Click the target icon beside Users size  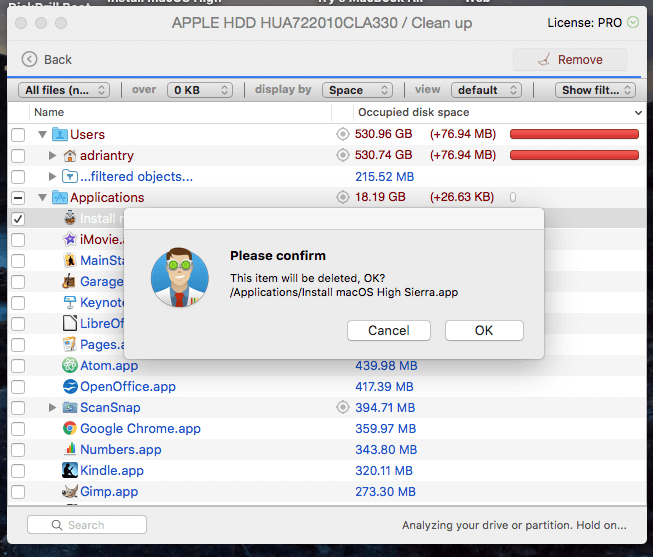343,134
